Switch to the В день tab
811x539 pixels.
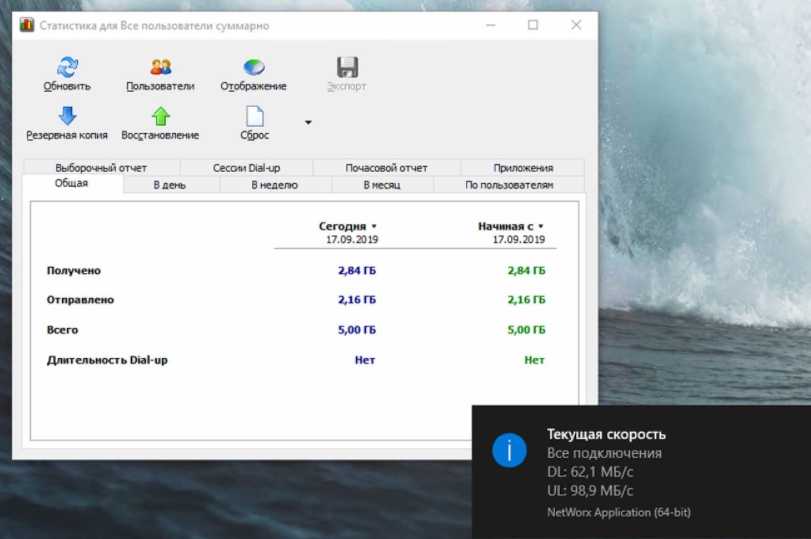169,185
